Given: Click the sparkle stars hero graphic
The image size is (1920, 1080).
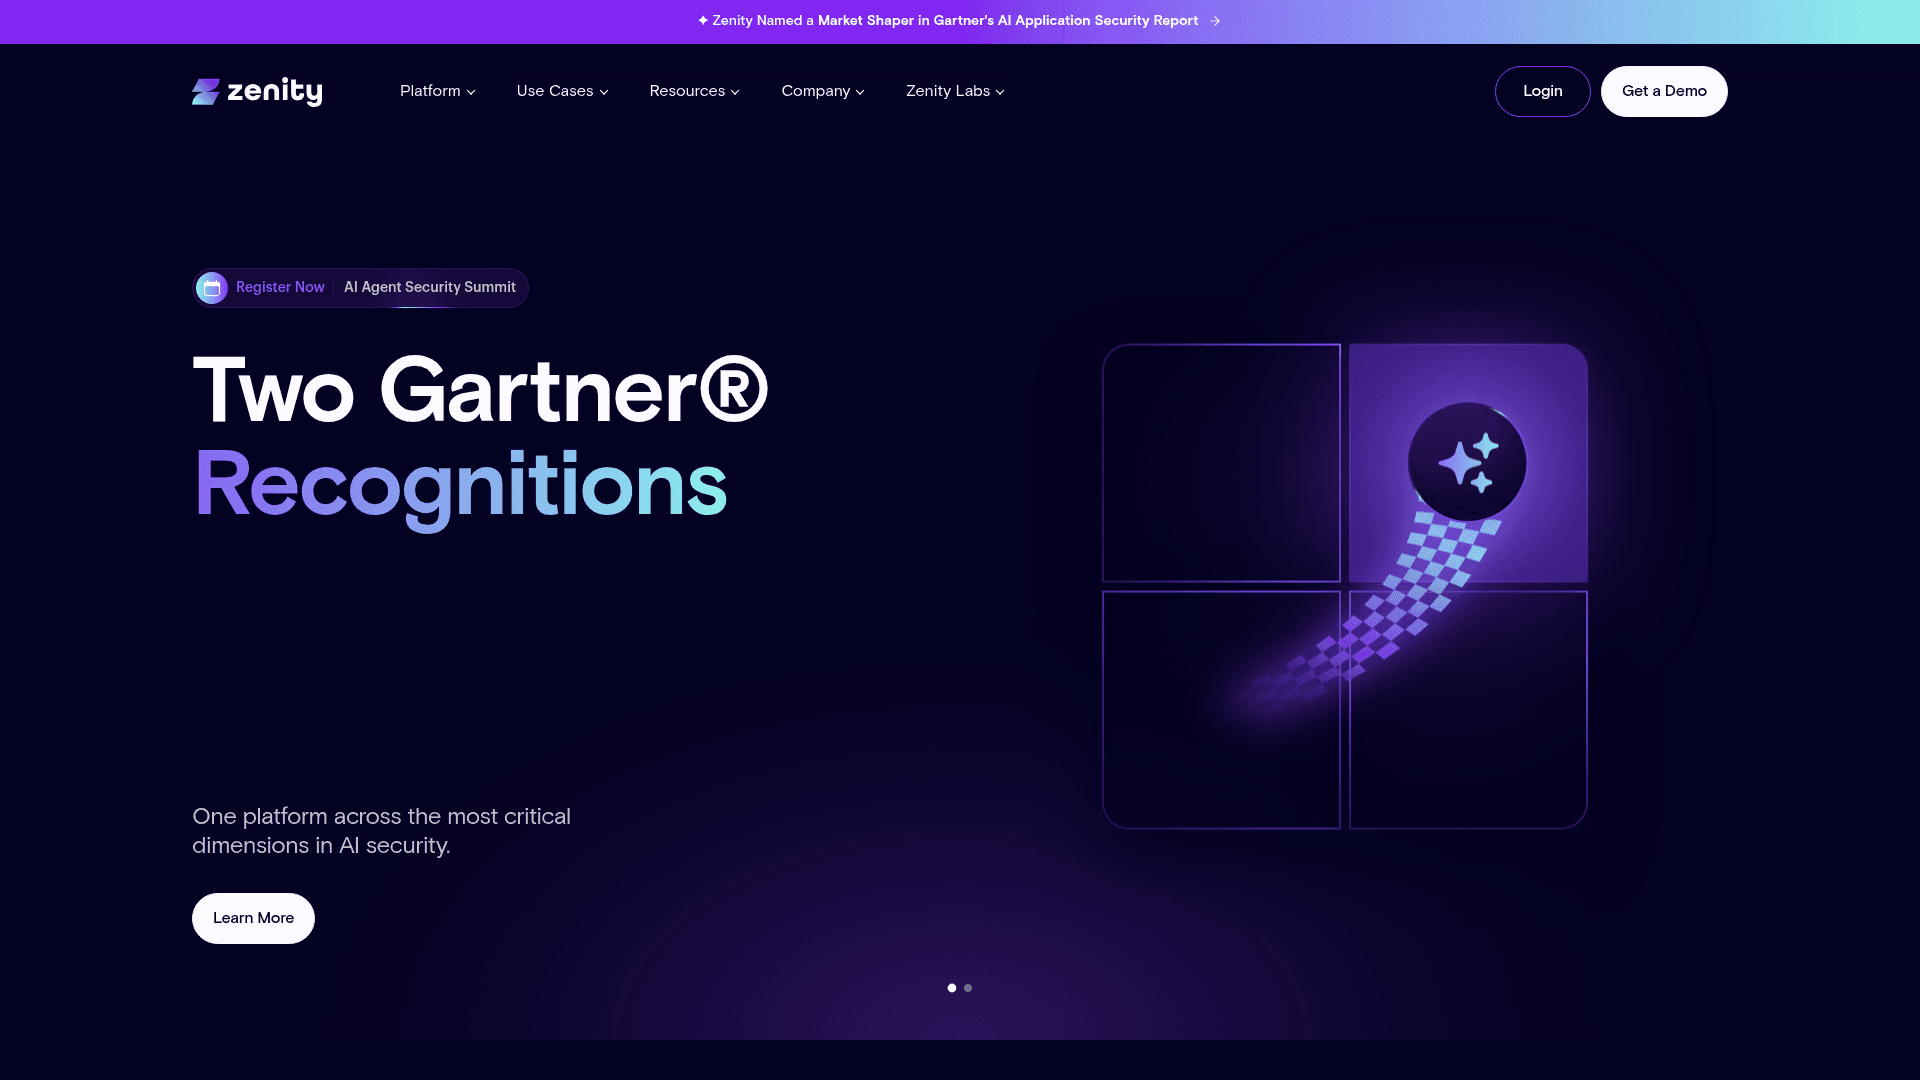Looking at the screenshot, I should point(1467,462).
